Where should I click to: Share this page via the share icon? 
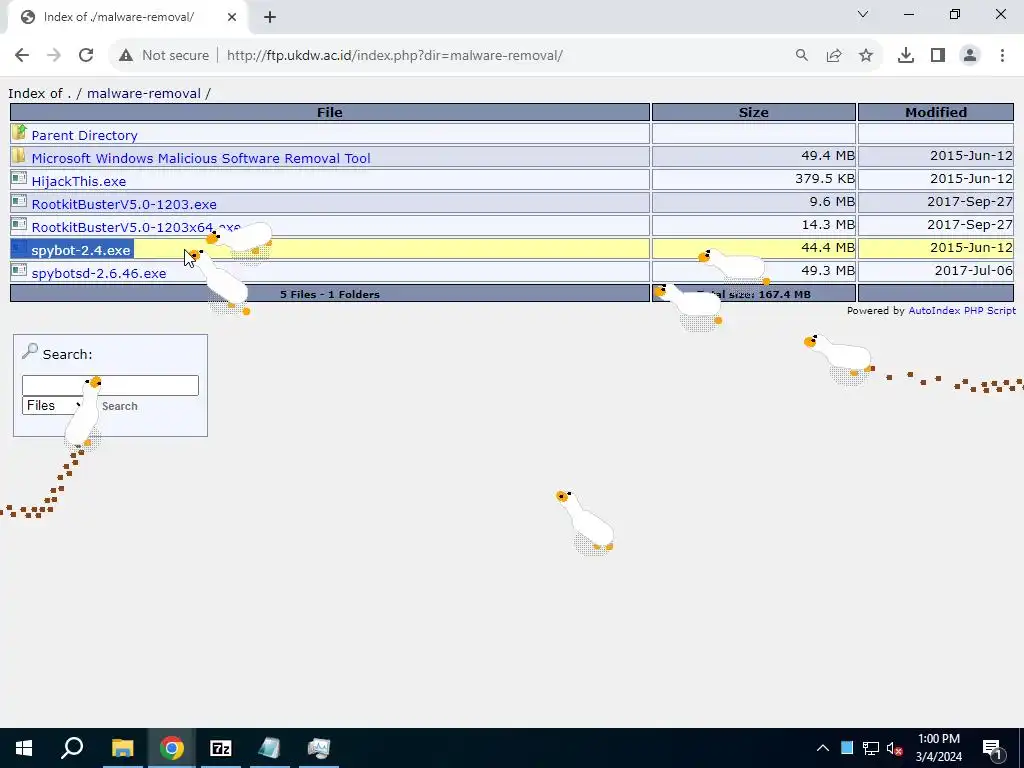[x=834, y=56]
